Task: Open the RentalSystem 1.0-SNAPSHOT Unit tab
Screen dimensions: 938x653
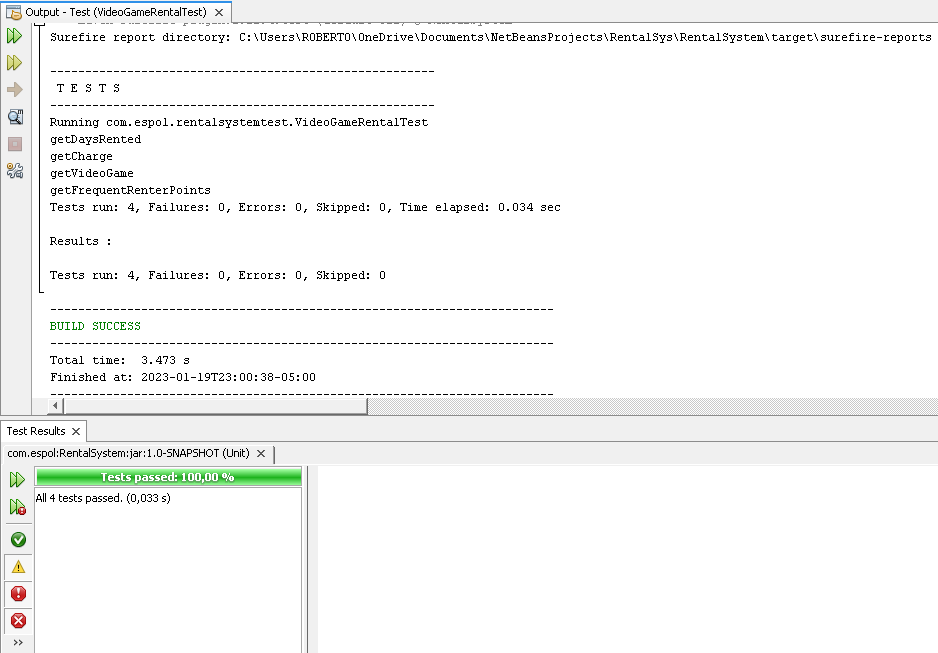Action: (x=128, y=453)
